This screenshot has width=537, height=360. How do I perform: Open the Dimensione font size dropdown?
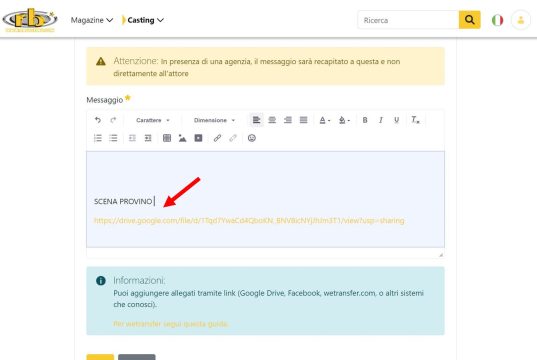(x=214, y=120)
